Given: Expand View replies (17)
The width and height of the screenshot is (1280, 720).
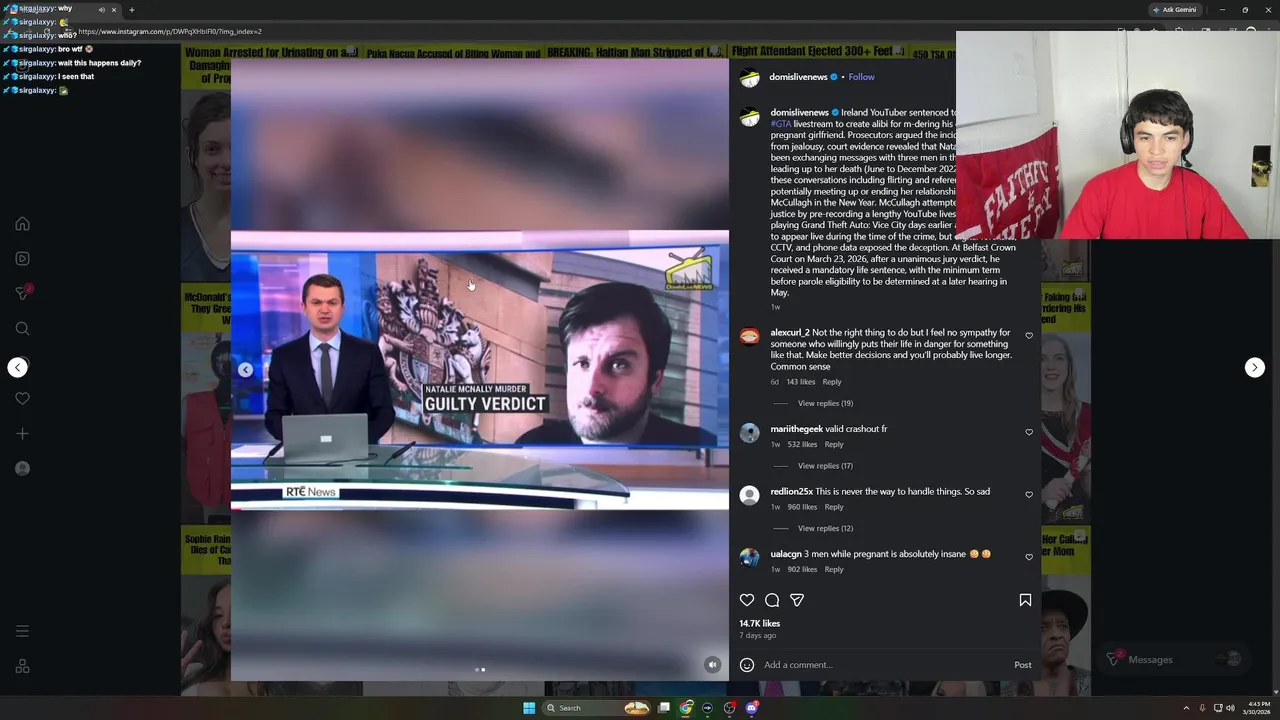Looking at the screenshot, I should [825, 466].
